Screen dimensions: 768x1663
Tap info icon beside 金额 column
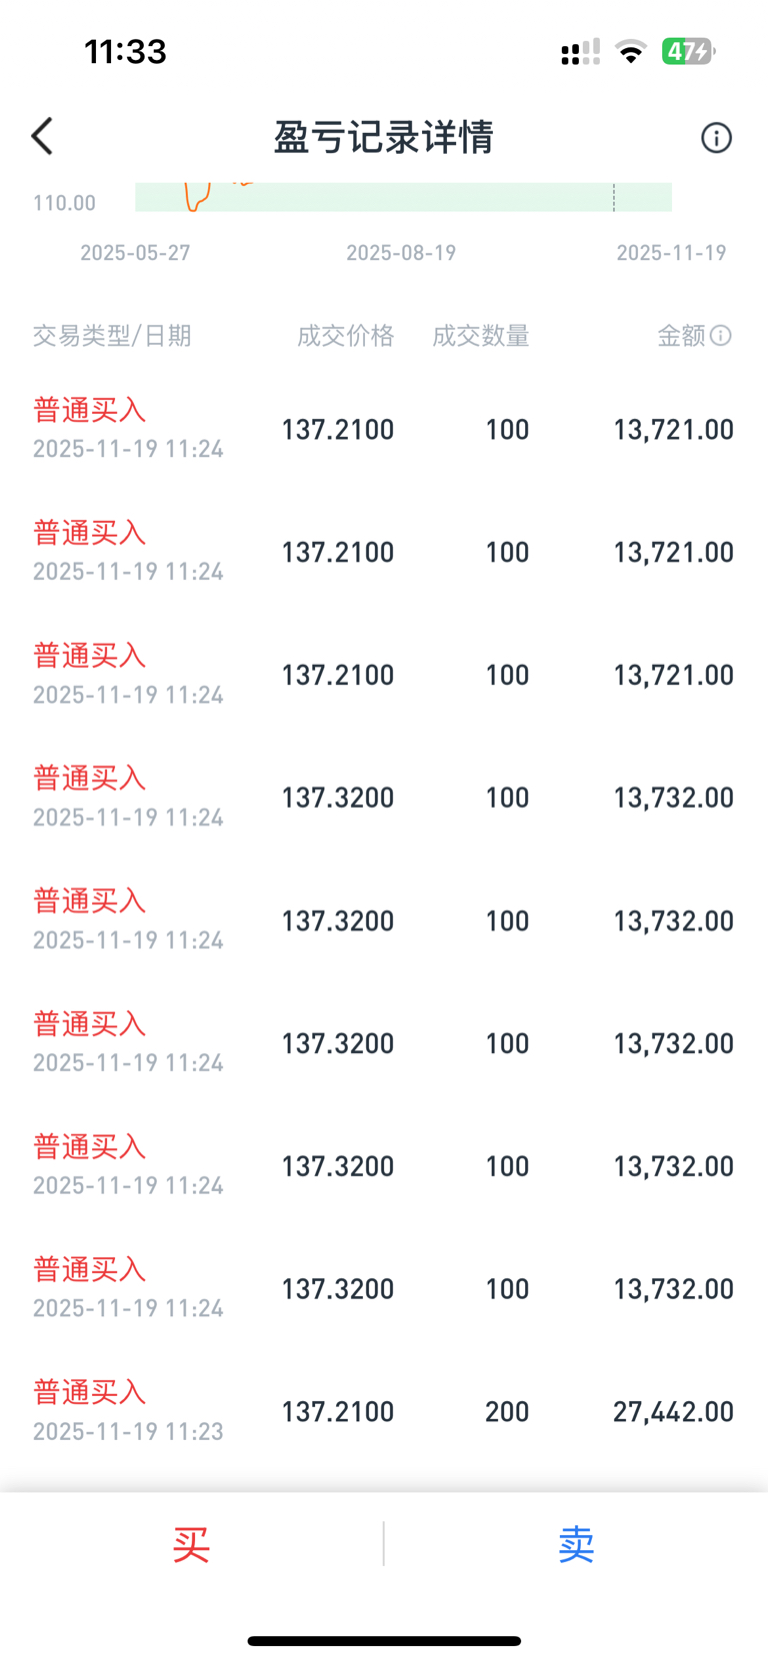pyautogui.click(x=721, y=336)
